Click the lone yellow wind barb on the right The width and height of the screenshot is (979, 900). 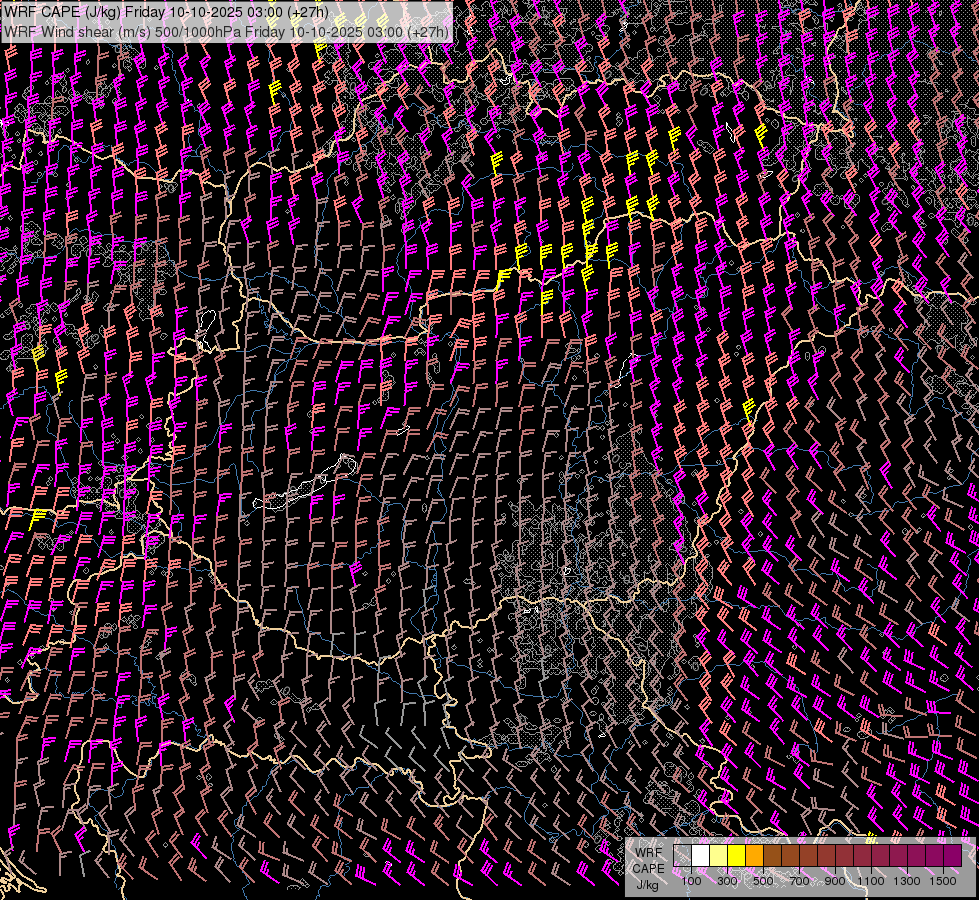point(749,407)
